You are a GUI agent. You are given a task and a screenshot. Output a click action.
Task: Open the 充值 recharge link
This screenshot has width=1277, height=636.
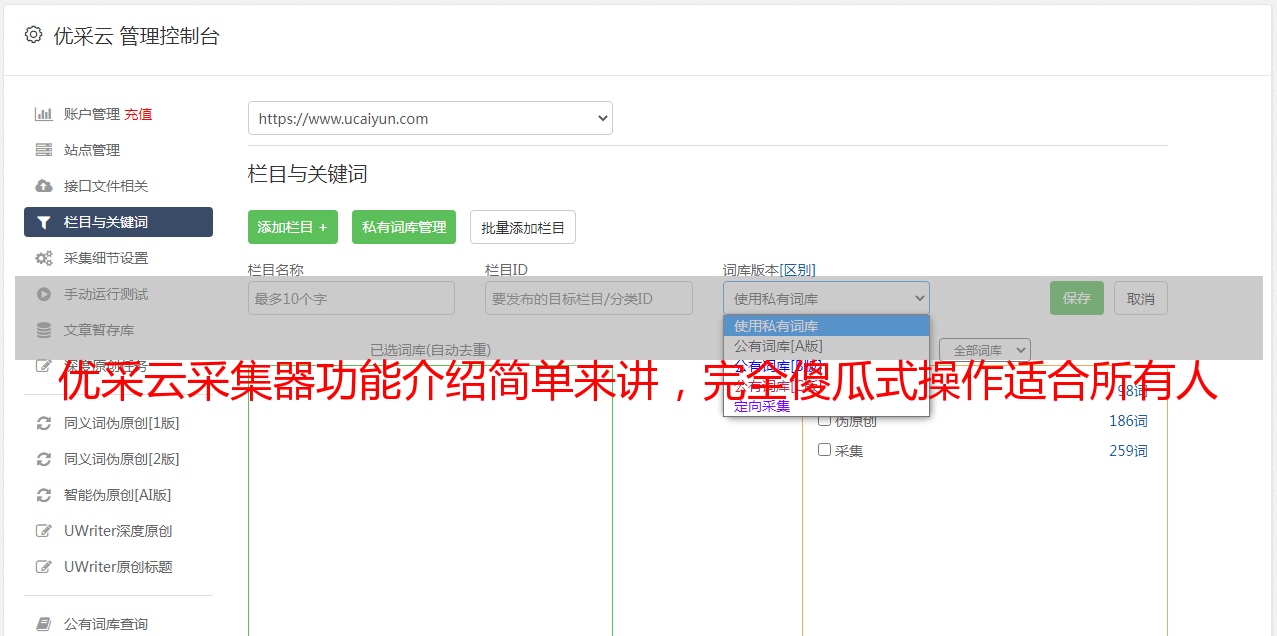point(138,114)
